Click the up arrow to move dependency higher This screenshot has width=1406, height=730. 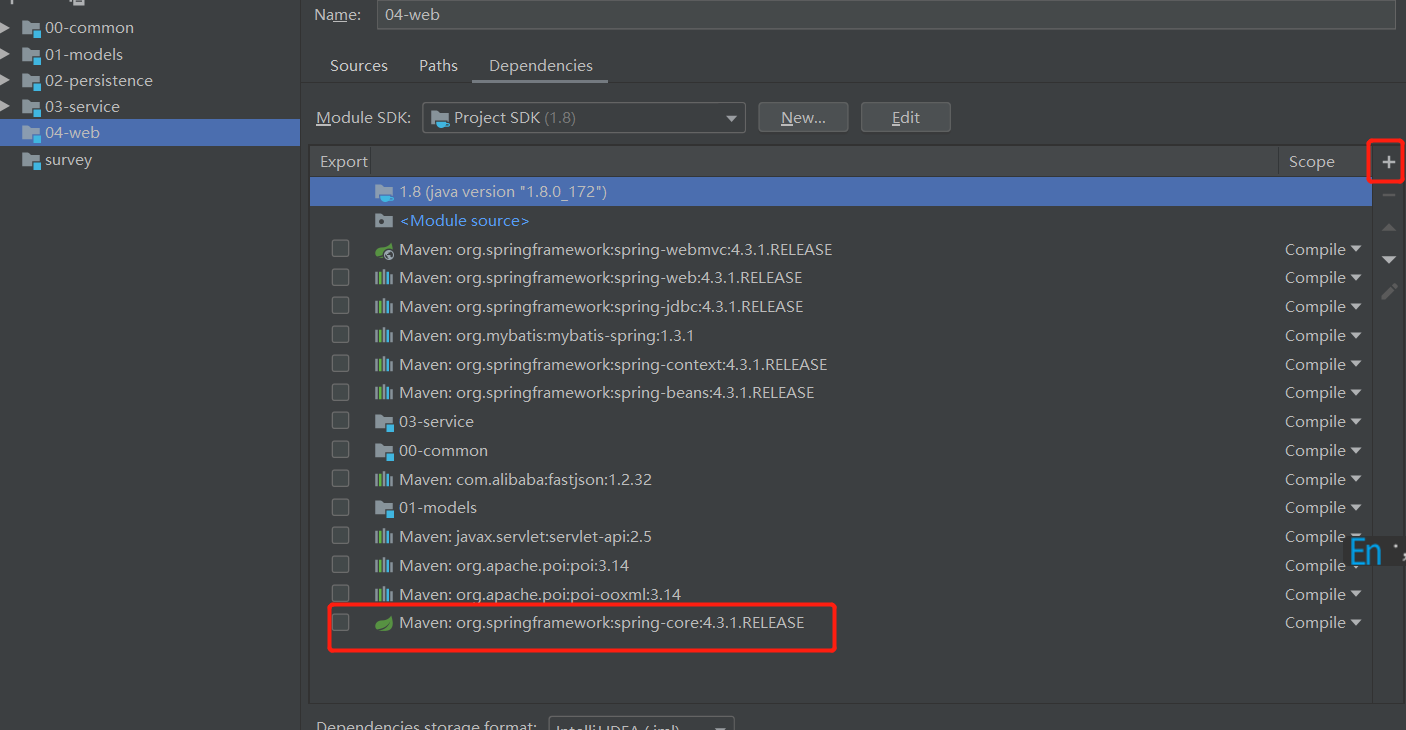tap(1387, 227)
